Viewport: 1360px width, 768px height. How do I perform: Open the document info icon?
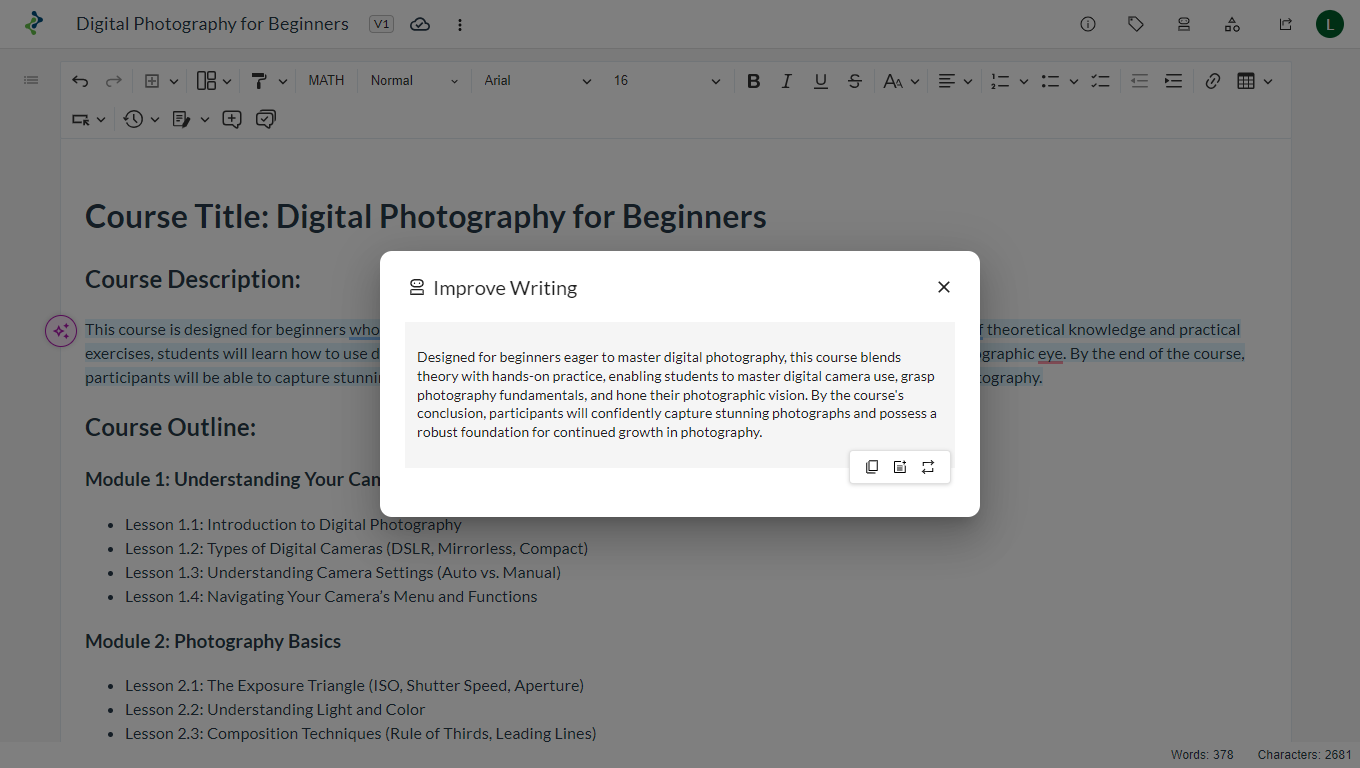(1088, 24)
